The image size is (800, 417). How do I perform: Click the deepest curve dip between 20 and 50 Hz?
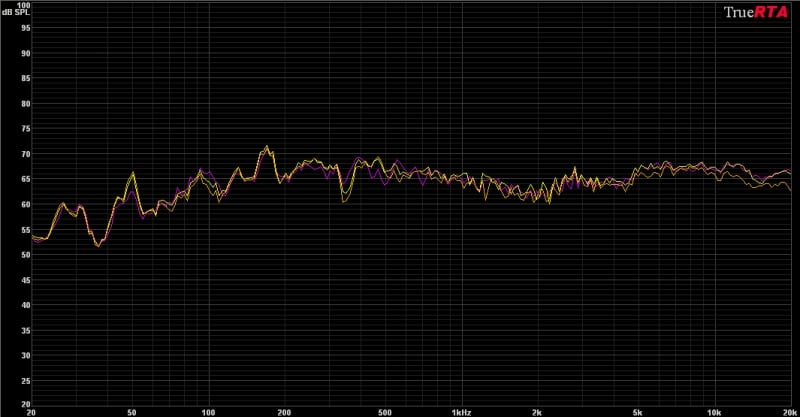tap(97, 244)
